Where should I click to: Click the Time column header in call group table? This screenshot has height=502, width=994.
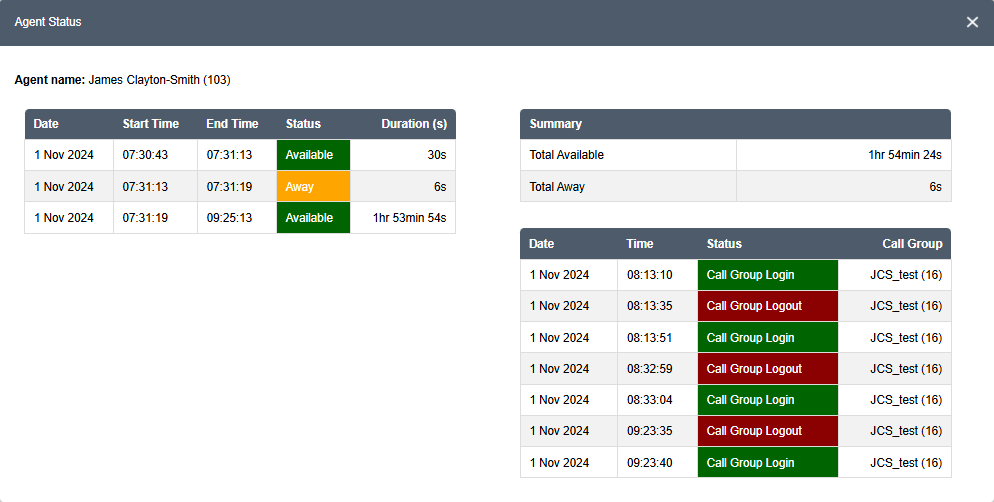pyautogui.click(x=640, y=243)
